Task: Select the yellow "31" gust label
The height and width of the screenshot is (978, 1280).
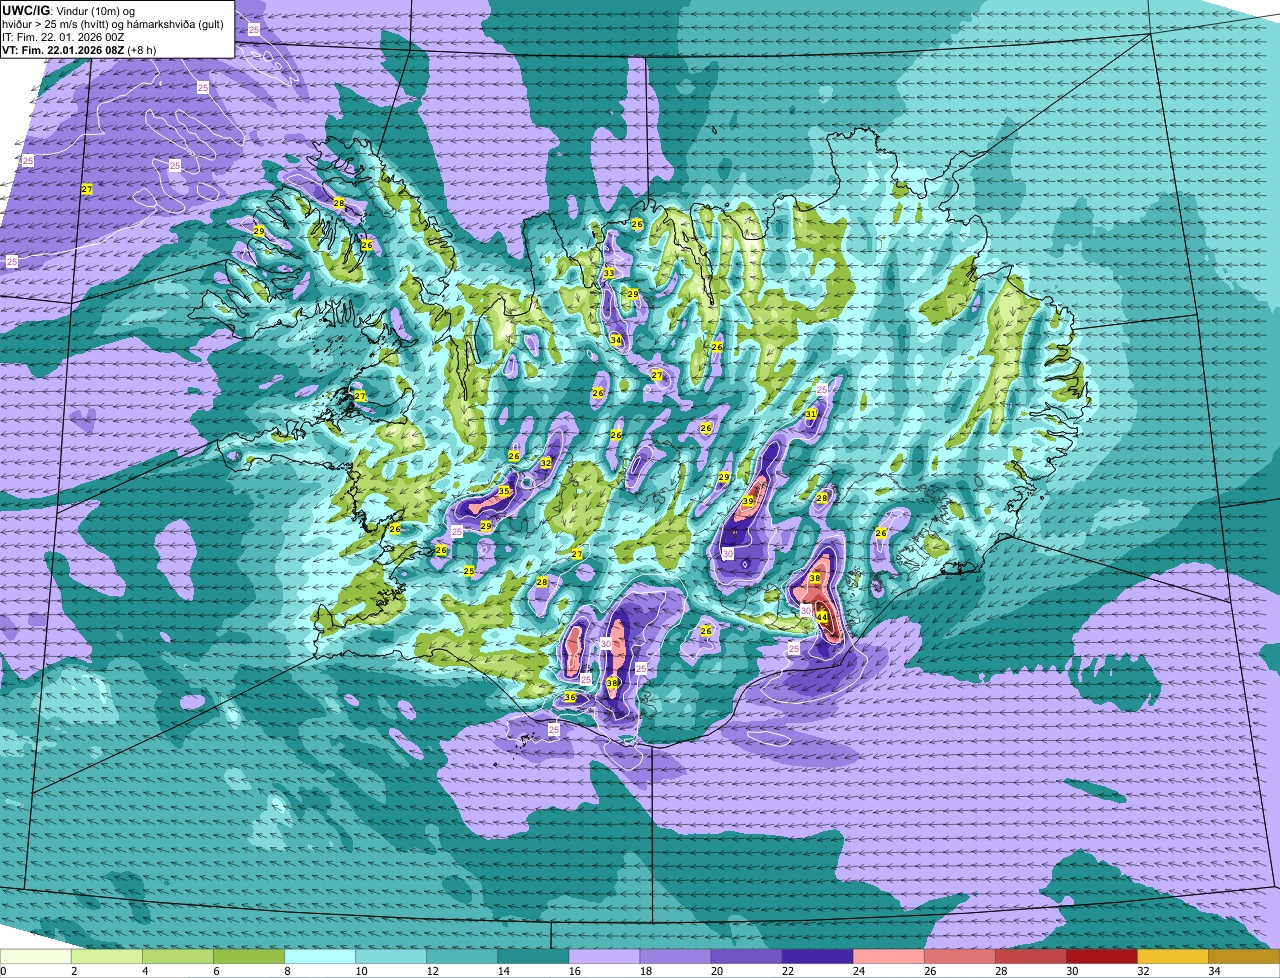Action: (811, 413)
